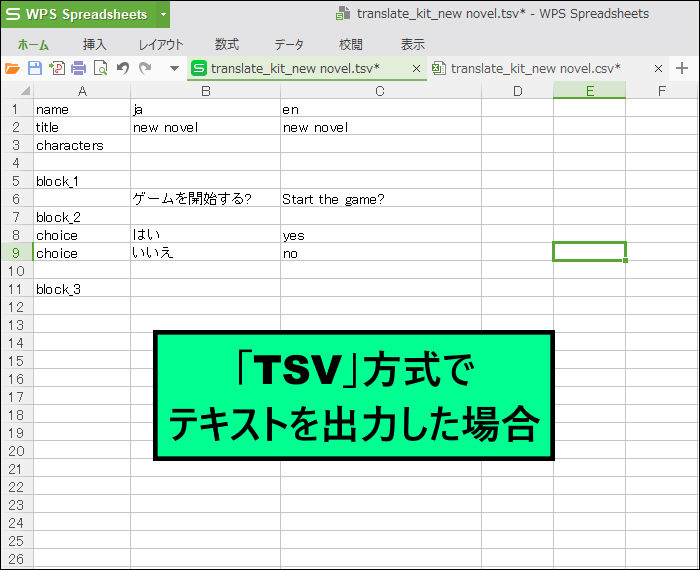Select column B header
This screenshot has height=570, width=700.
click(x=205, y=91)
